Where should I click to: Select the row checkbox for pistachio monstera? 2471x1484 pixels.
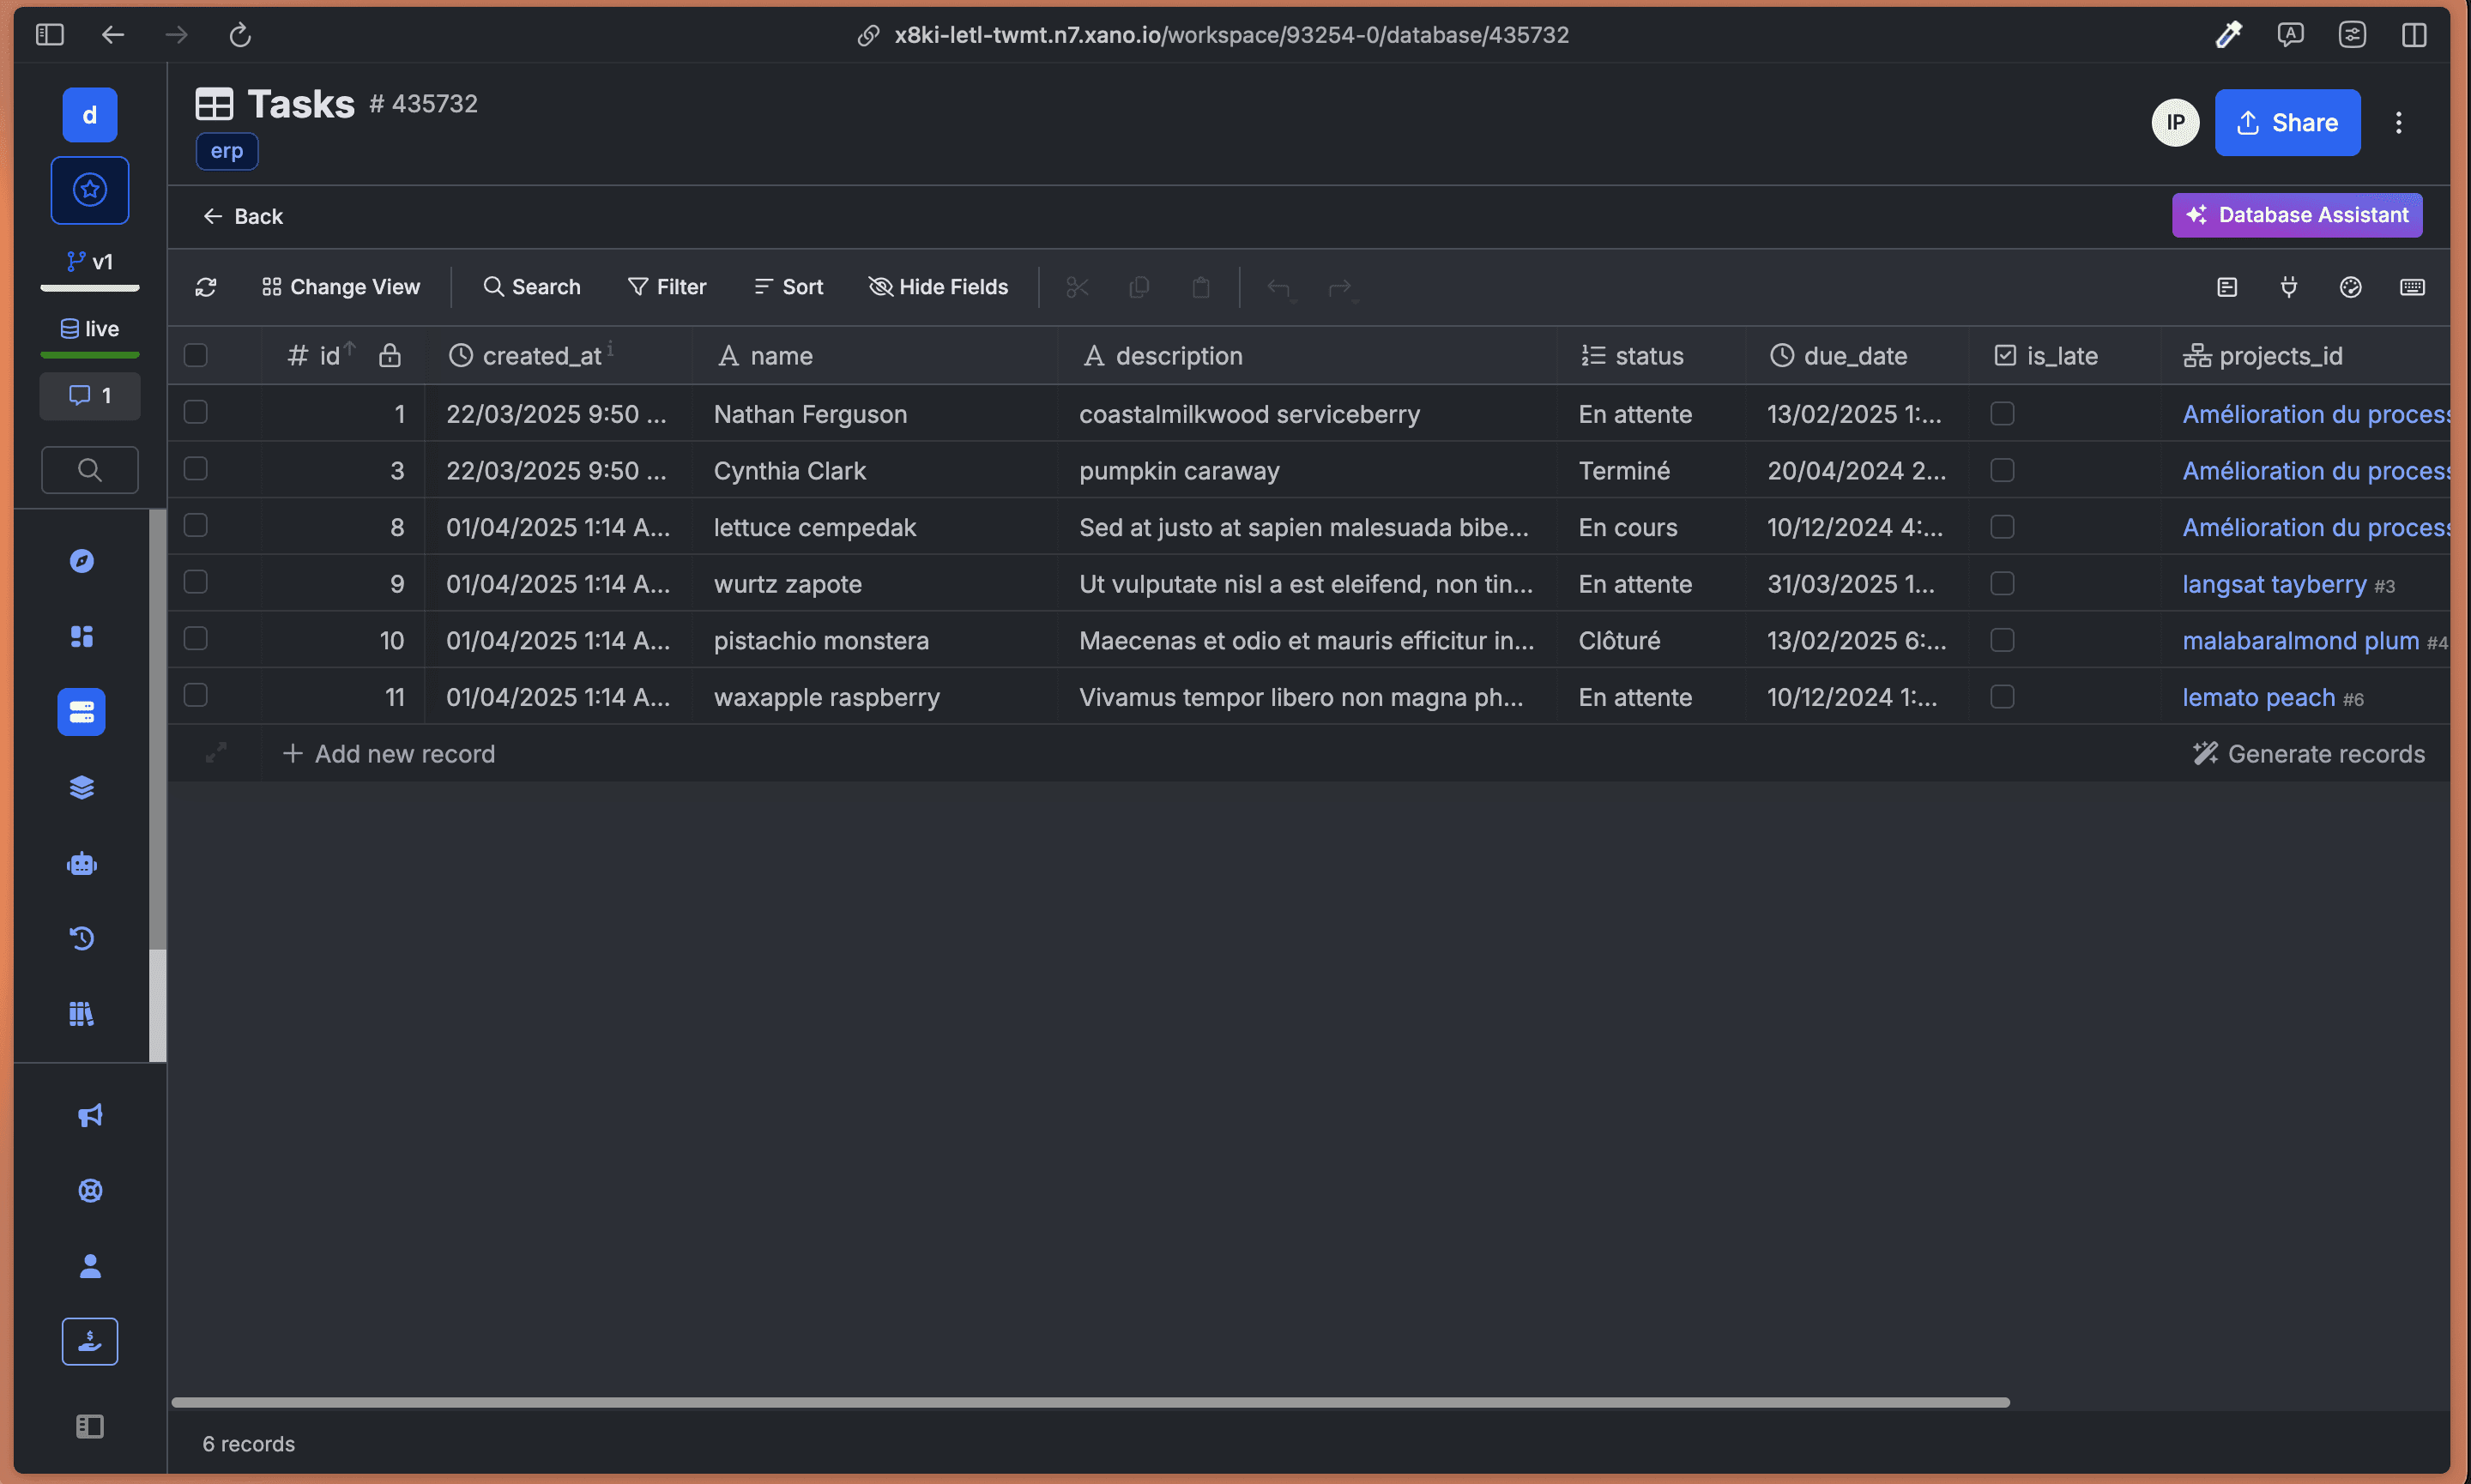point(196,638)
